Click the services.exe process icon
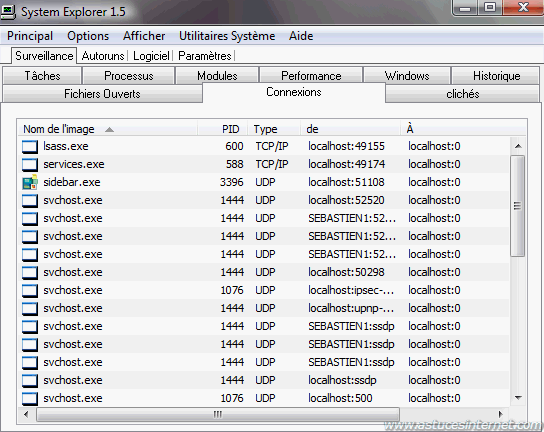Screen dimensions: 544x432 [30, 165]
